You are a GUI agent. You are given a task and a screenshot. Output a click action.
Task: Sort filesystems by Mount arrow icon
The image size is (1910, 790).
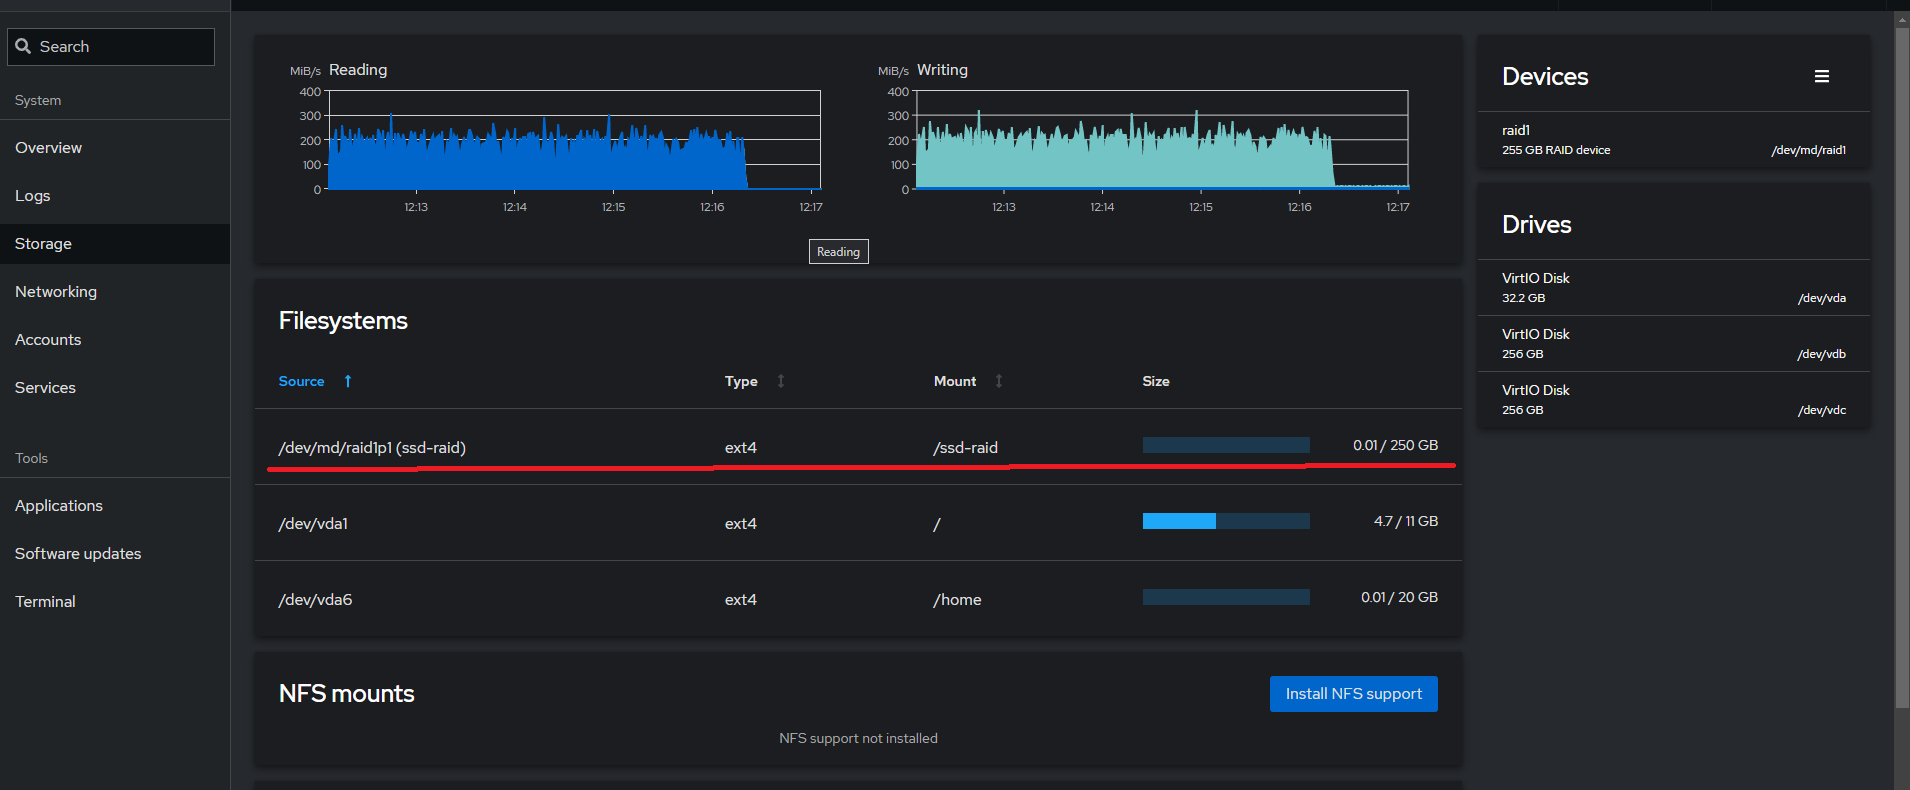tap(999, 381)
